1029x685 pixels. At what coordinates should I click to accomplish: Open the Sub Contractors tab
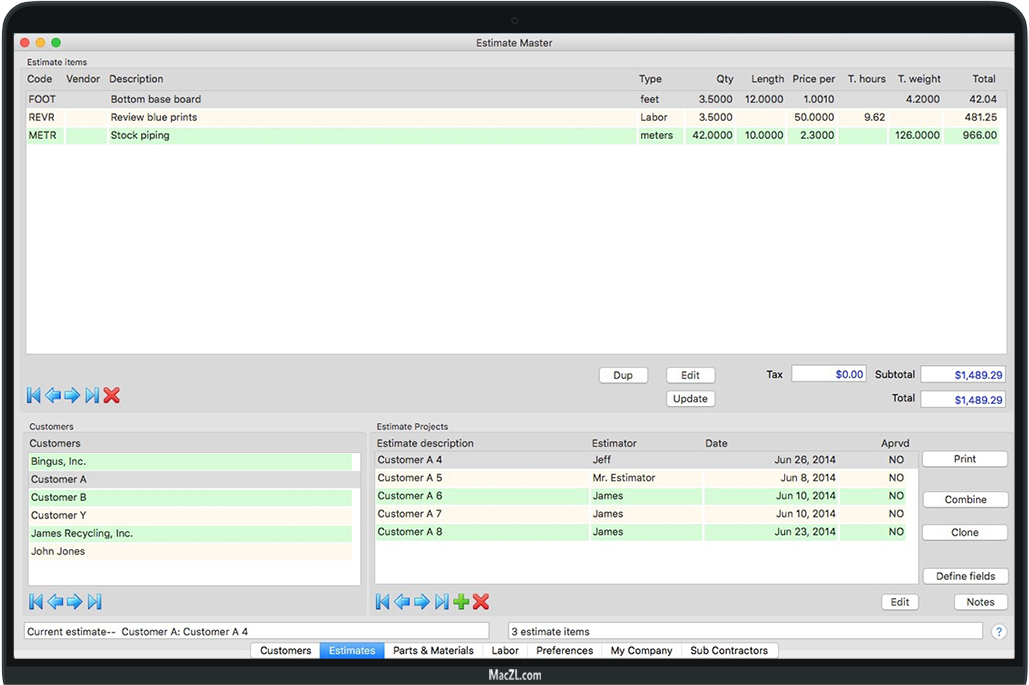729,651
